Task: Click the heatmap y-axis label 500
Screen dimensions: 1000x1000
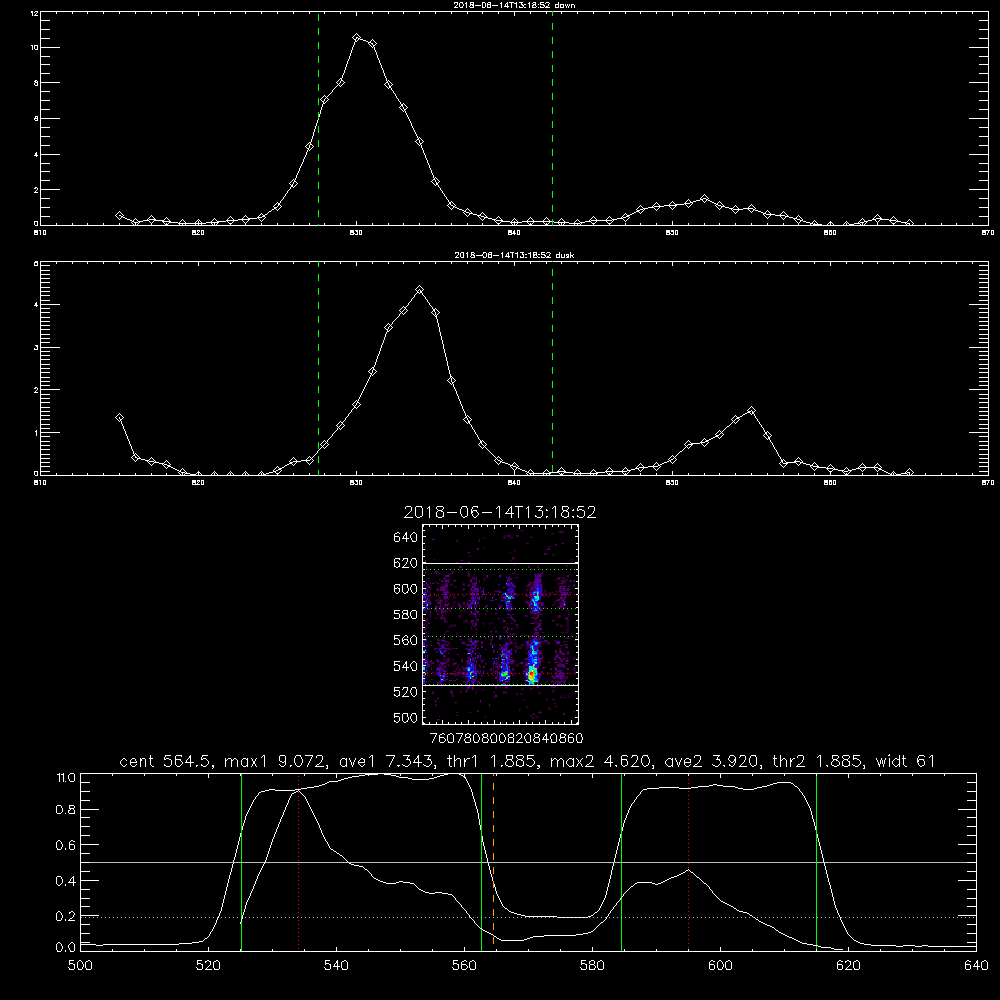Action: click(405, 718)
